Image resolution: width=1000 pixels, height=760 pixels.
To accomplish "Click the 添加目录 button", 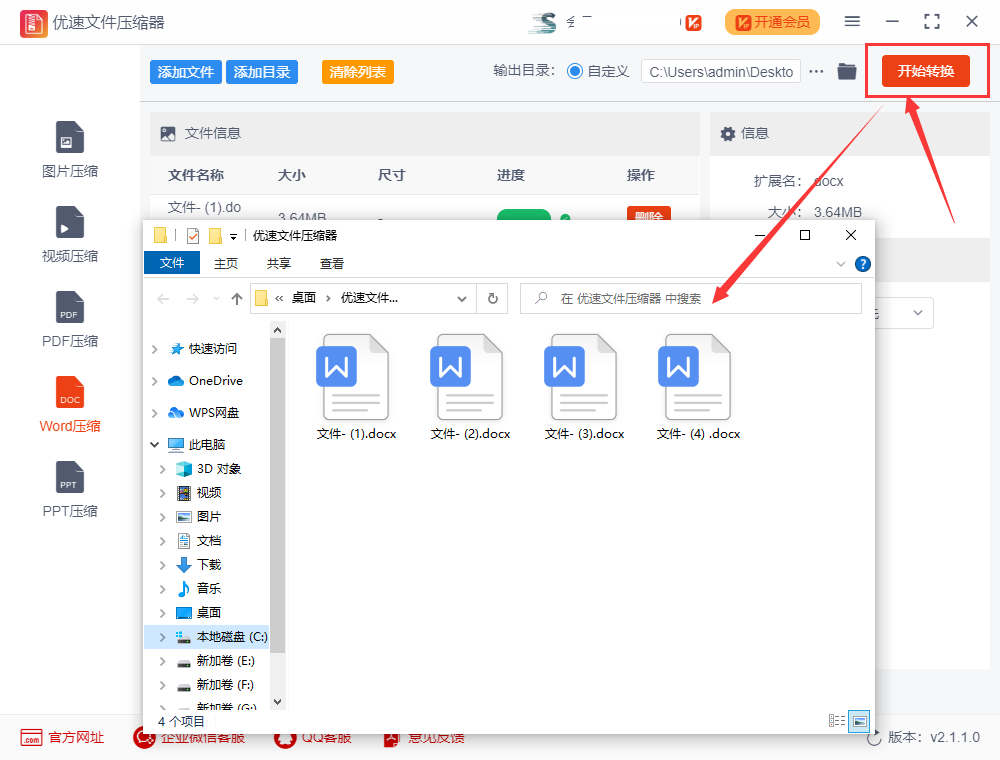I will point(261,72).
